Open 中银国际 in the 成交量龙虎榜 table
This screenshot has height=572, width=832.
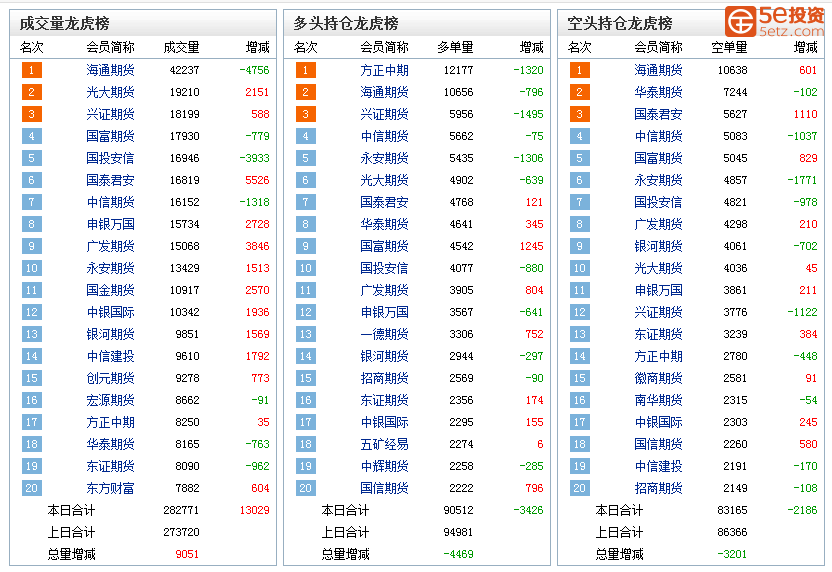[110, 313]
